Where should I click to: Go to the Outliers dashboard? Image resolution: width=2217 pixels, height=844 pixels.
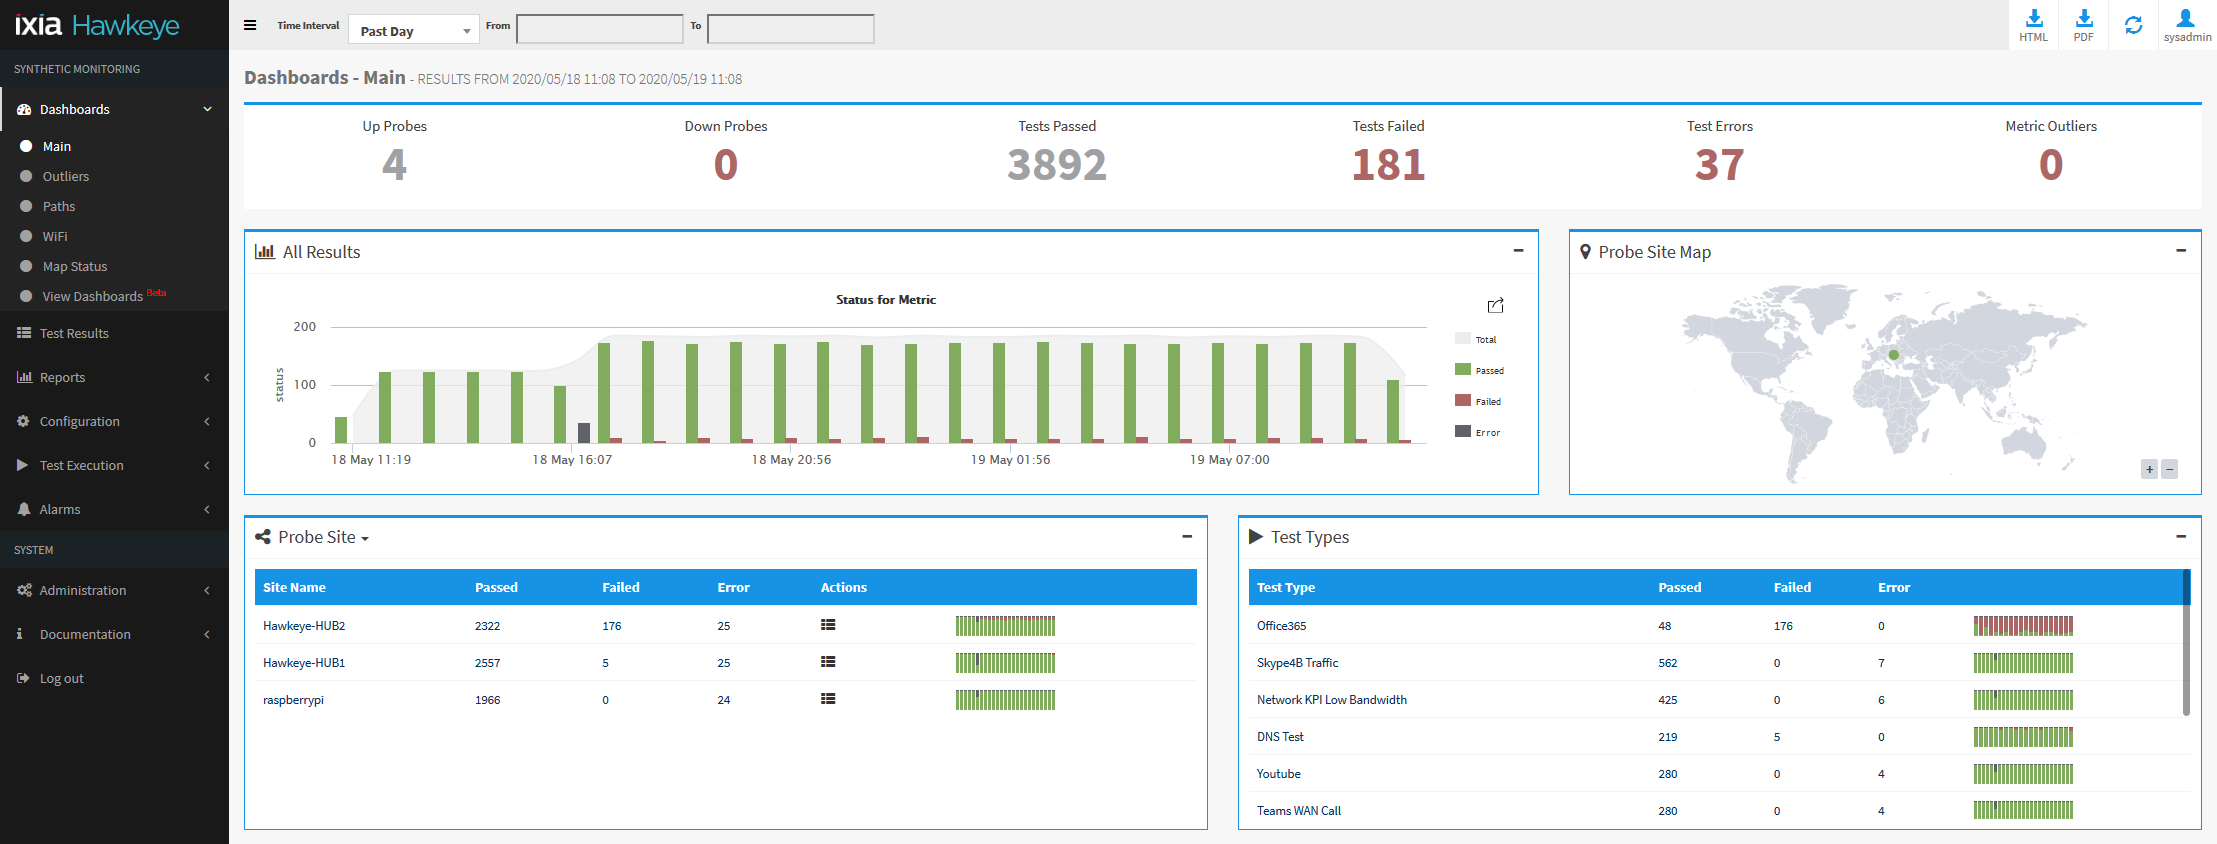pyautogui.click(x=65, y=176)
